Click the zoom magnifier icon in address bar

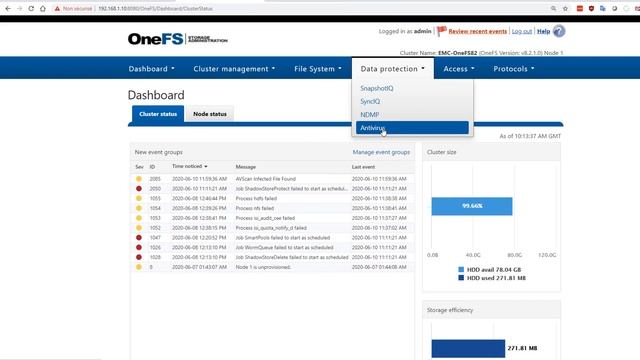[553, 9]
